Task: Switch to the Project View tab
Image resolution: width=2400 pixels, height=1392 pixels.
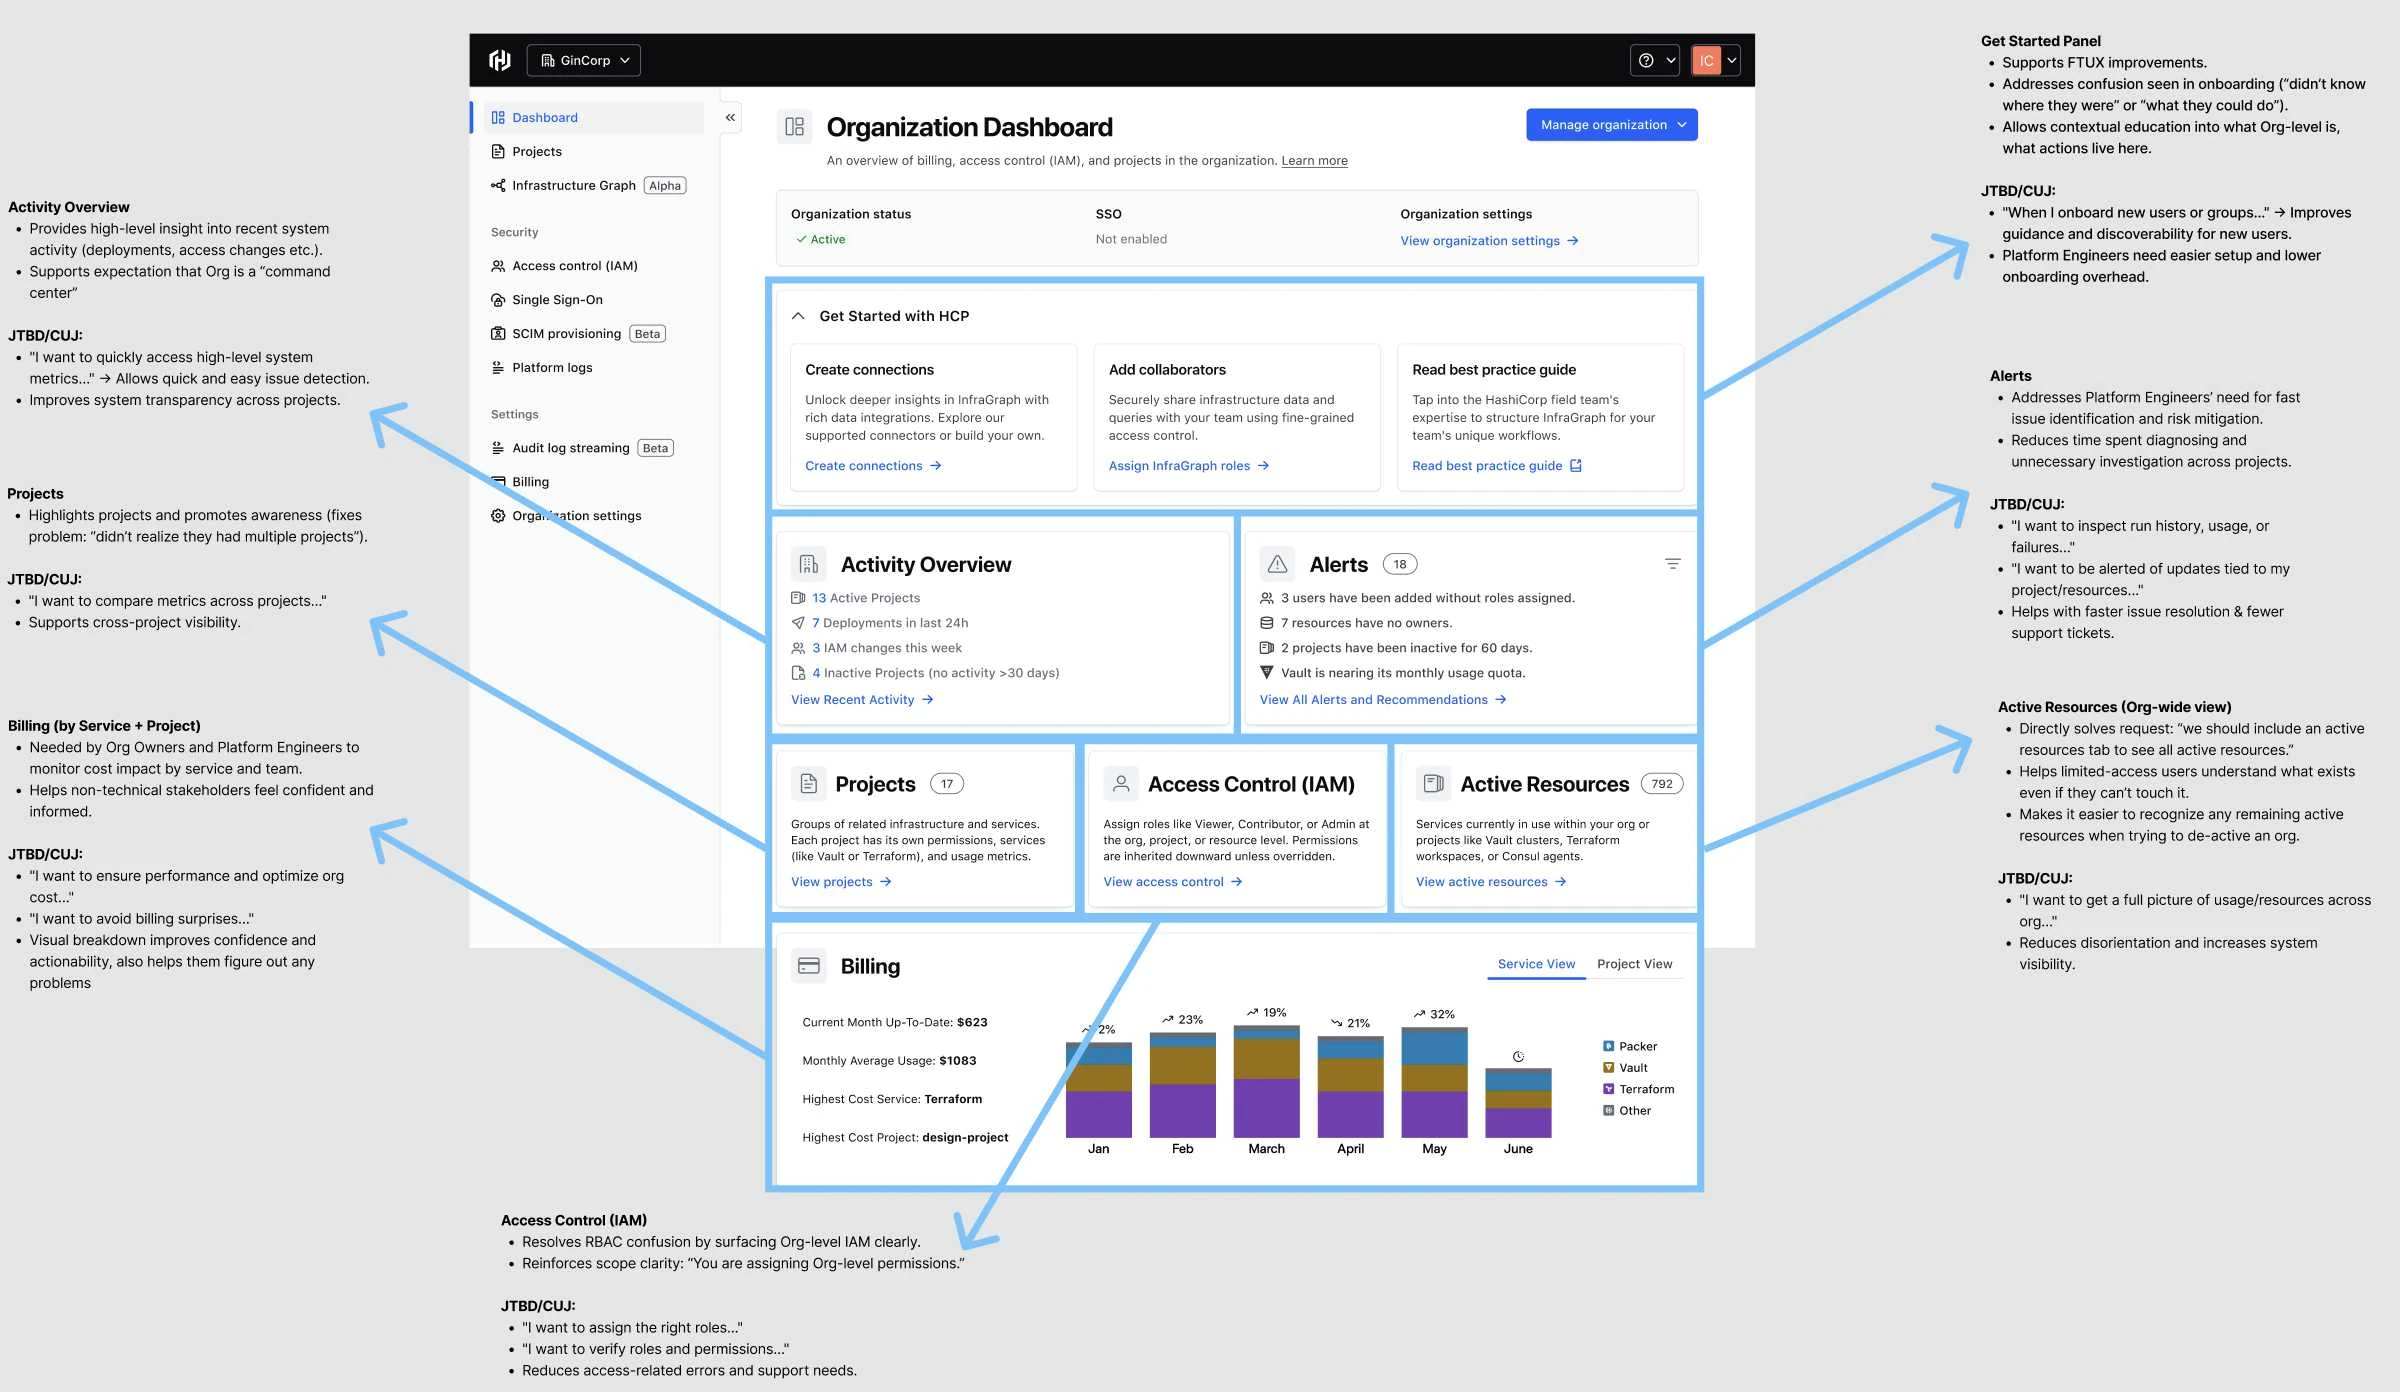Action: 1634,964
